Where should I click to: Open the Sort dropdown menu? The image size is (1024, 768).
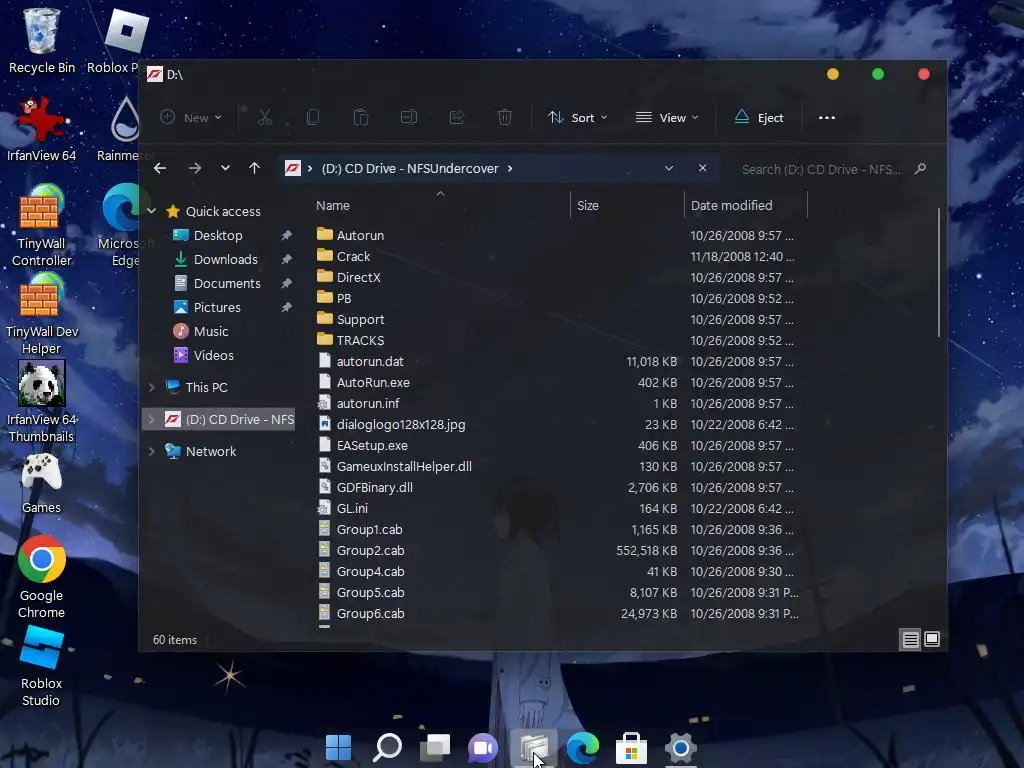[x=577, y=118]
